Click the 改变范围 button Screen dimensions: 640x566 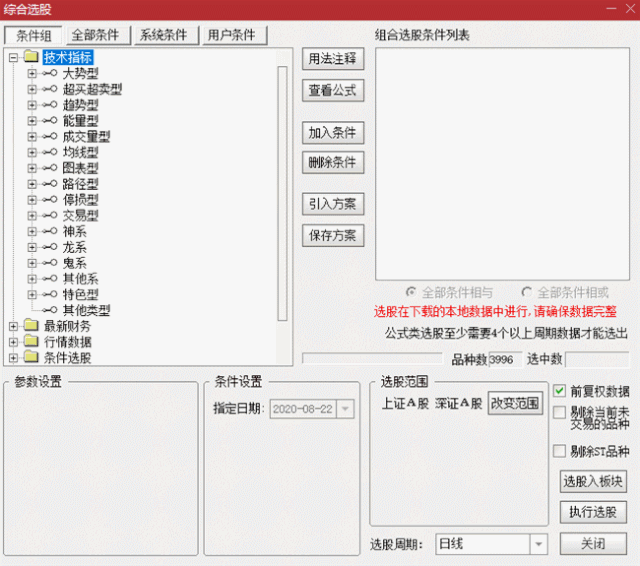pyautogui.click(x=515, y=403)
